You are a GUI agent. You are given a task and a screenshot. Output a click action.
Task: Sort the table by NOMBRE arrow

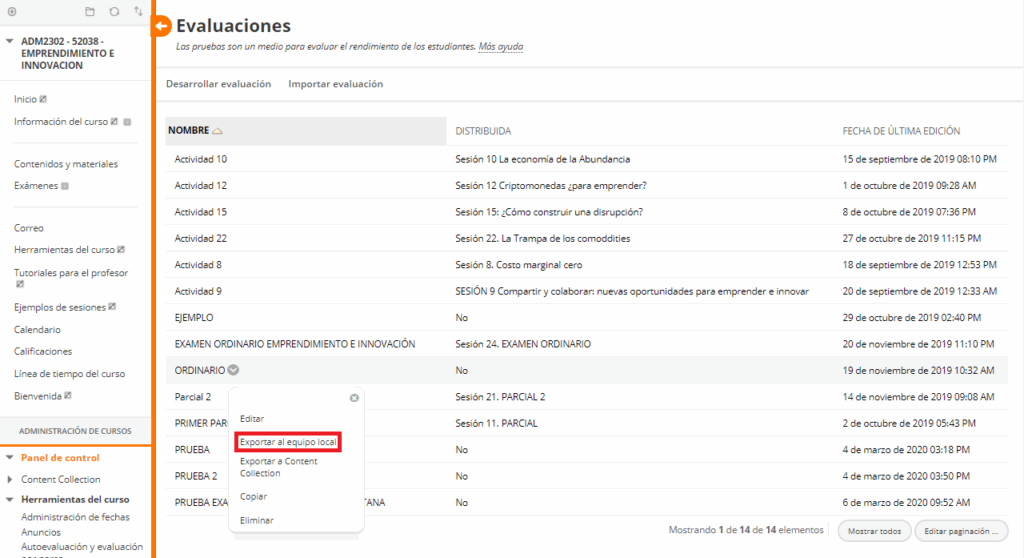click(217, 131)
